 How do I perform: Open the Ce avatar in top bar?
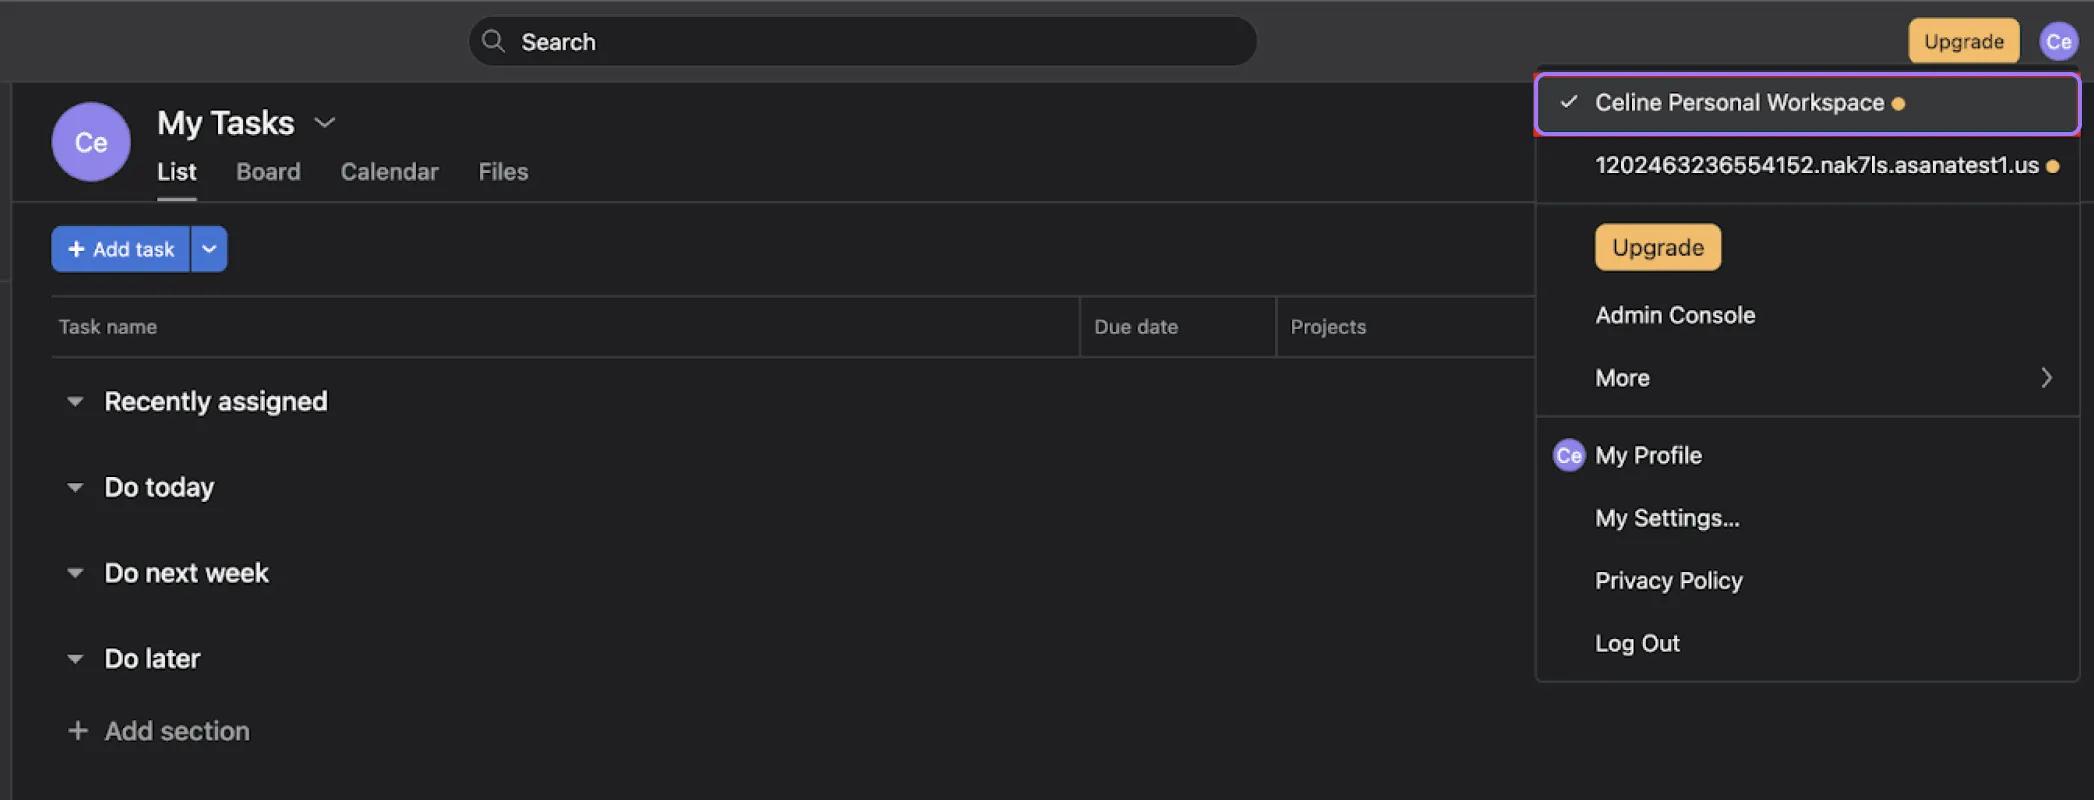(x=2058, y=42)
